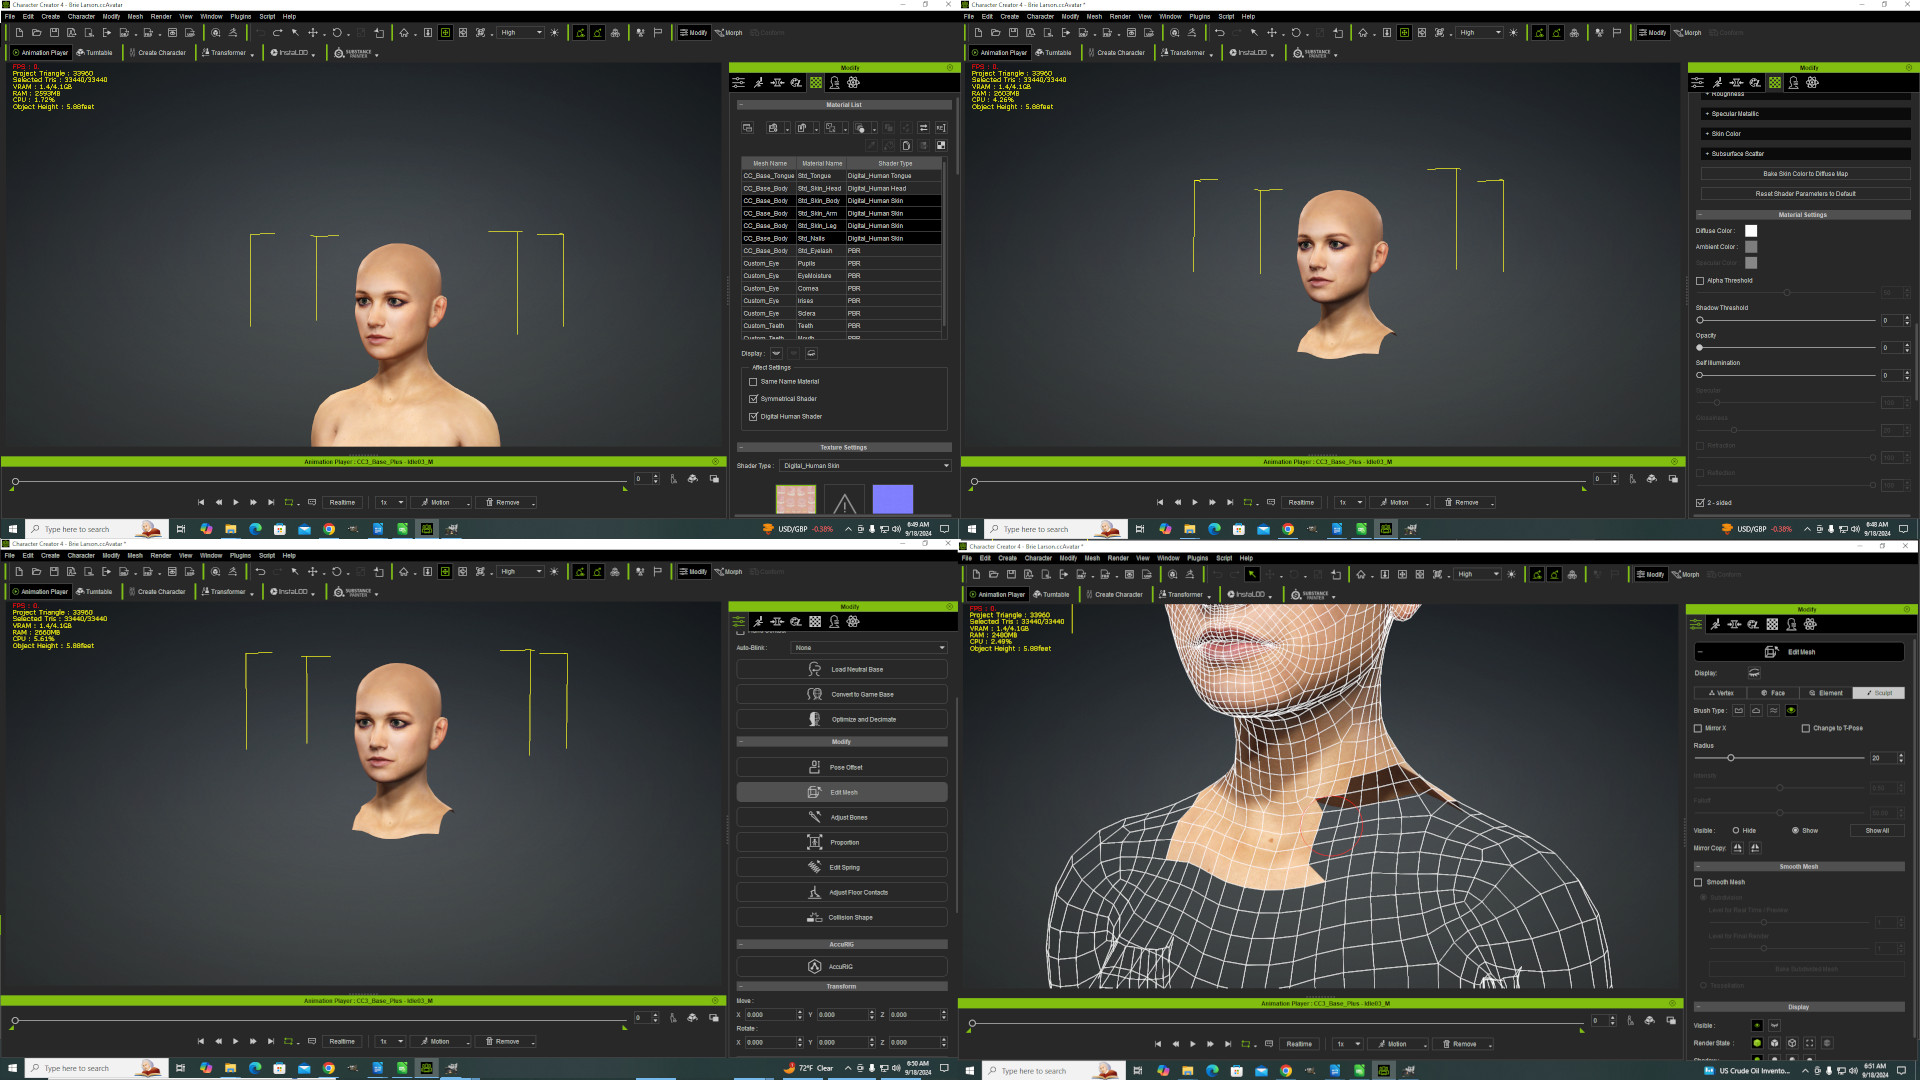Click the green cube Render State icon
Image resolution: width=1920 pixels, height=1080 pixels.
click(x=1757, y=1043)
